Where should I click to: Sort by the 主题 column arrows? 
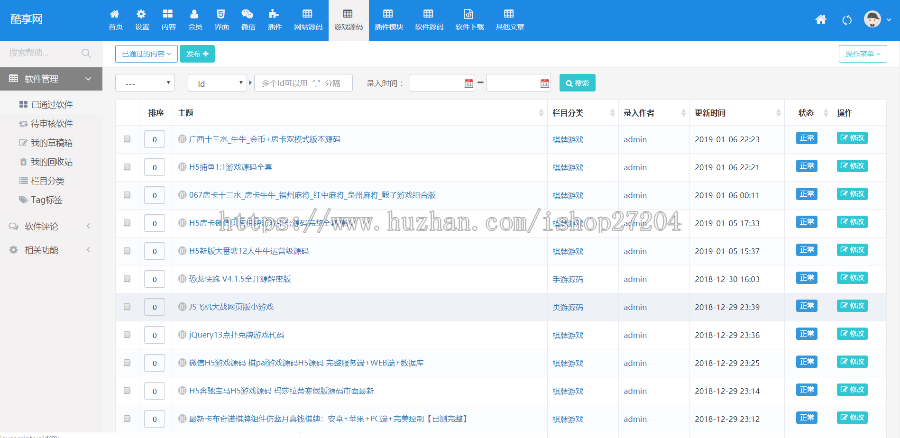click(x=541, y=114)
